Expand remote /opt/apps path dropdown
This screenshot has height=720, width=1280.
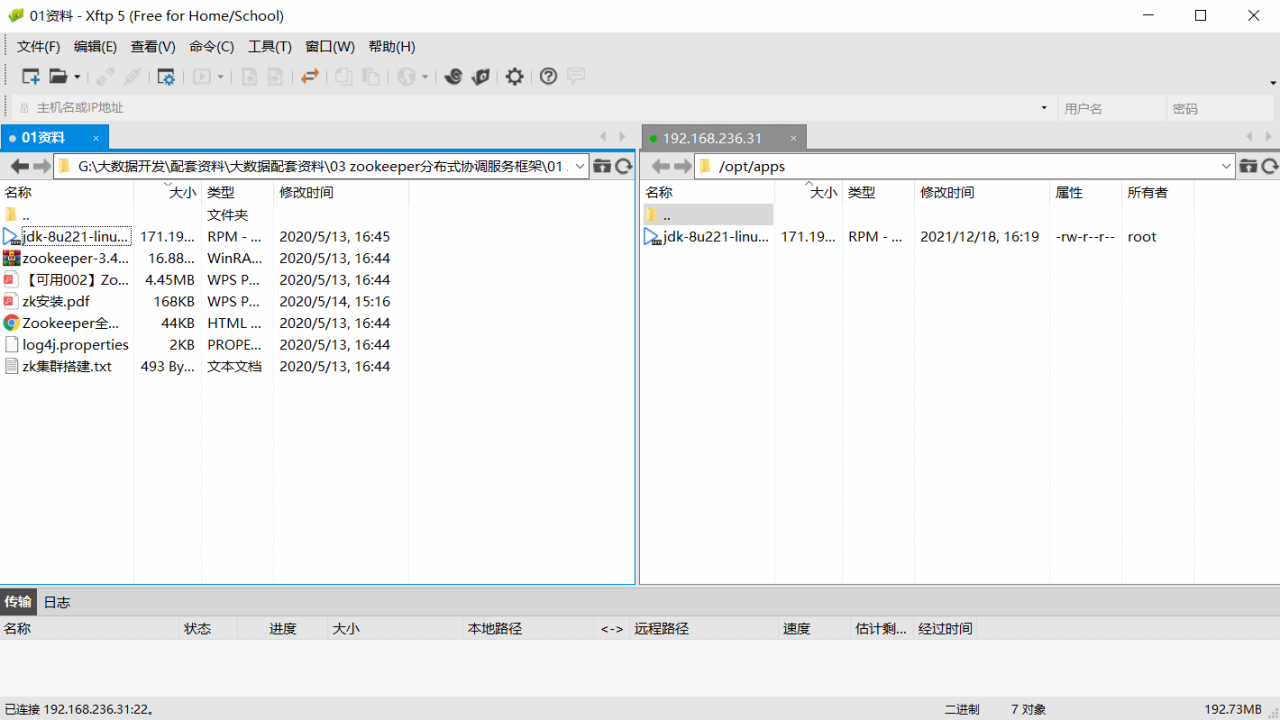[x=1226, y=166]
